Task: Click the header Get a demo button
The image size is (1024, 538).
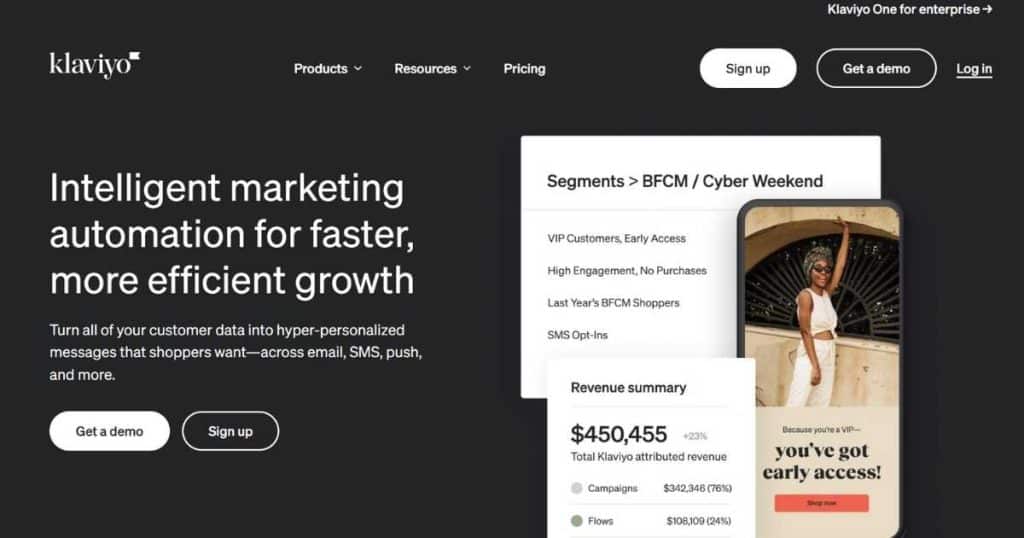Action: [876, 68]
